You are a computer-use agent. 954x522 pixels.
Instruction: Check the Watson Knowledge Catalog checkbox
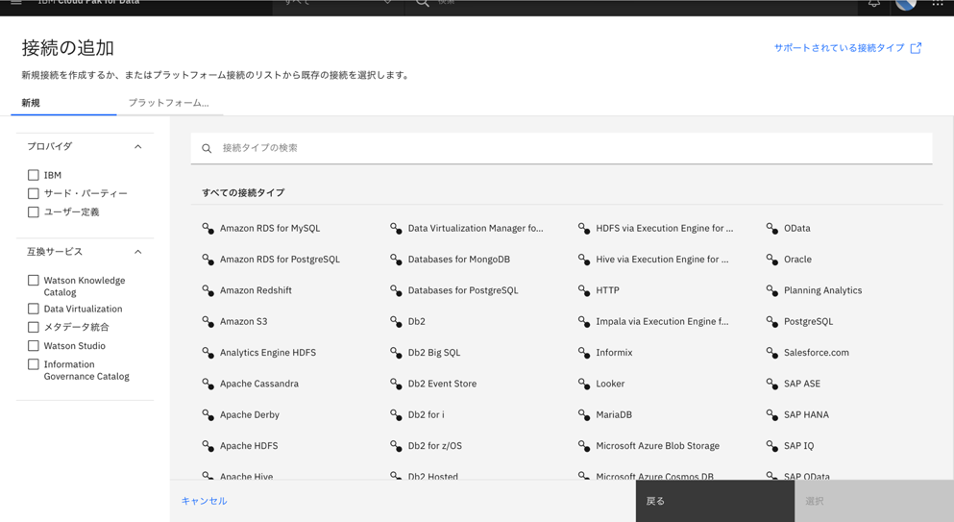tap(33, 280)
